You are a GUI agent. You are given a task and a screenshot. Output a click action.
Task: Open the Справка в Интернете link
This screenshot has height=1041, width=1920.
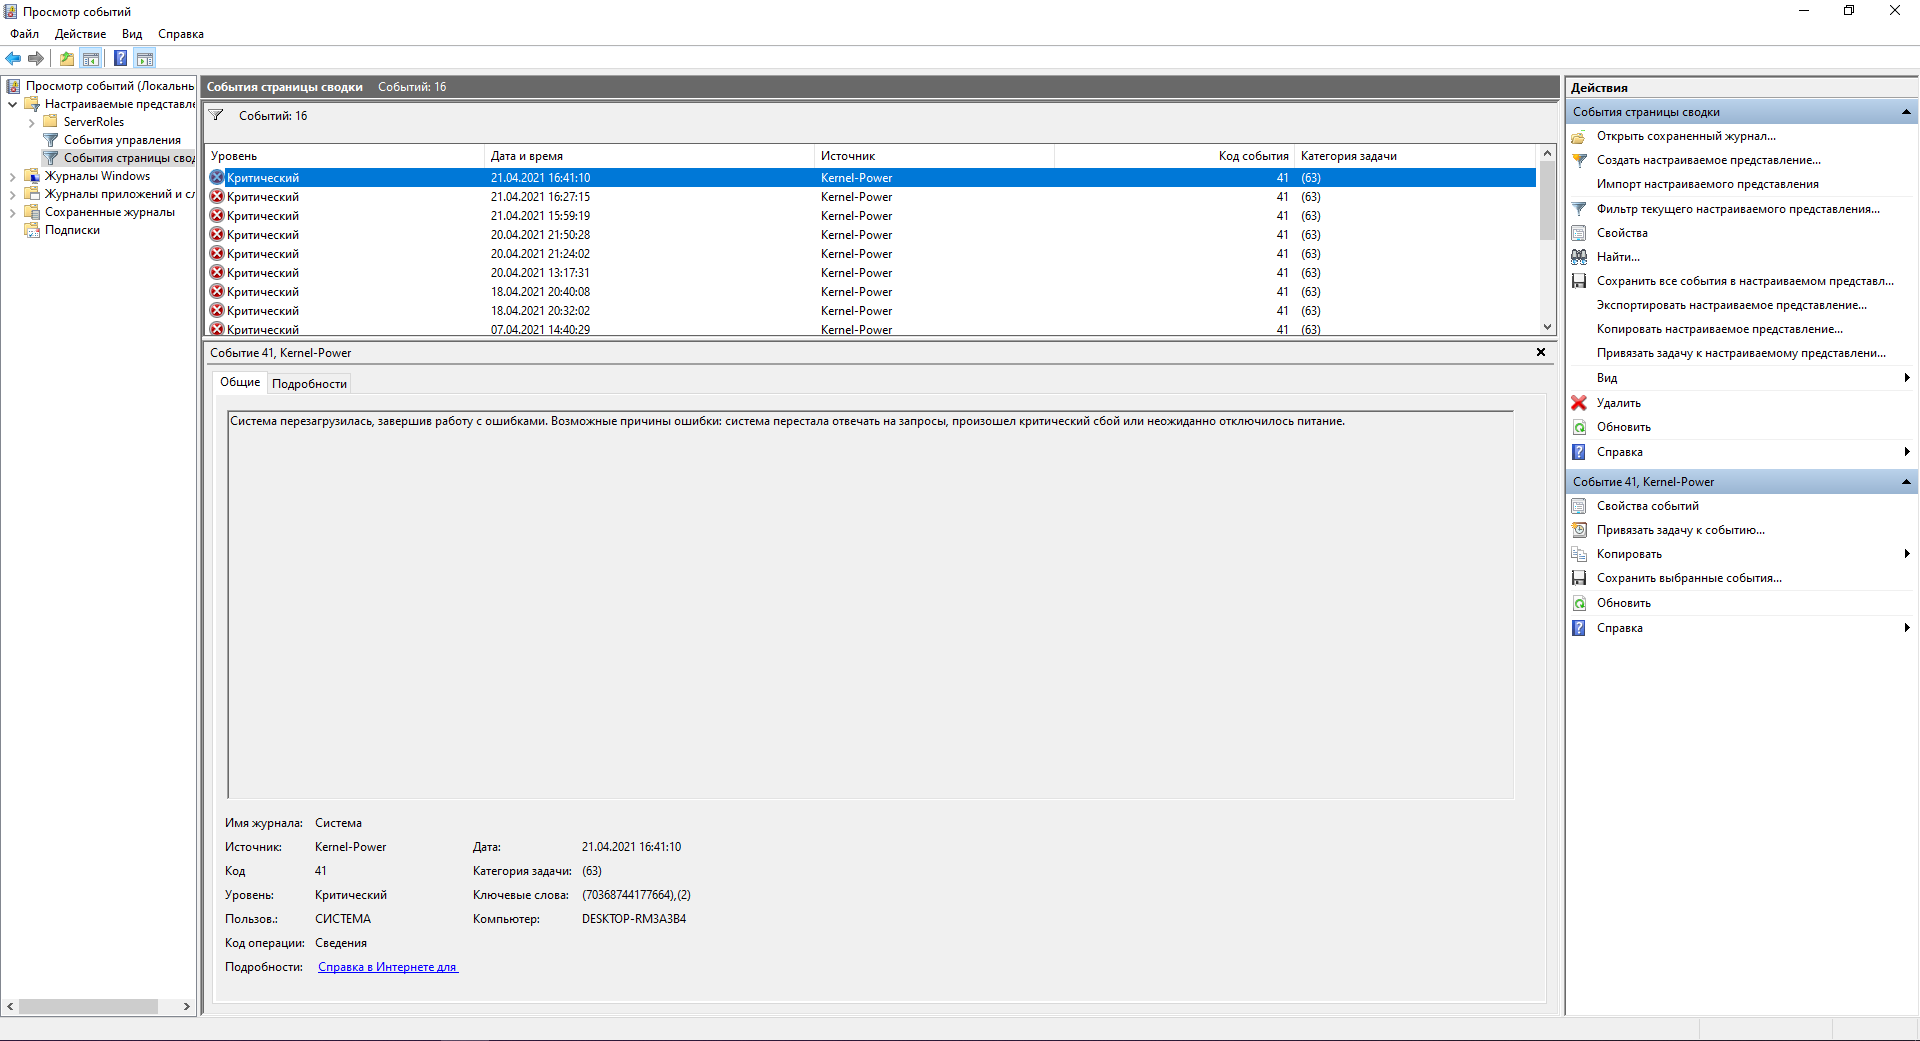(x=388, y=967)
